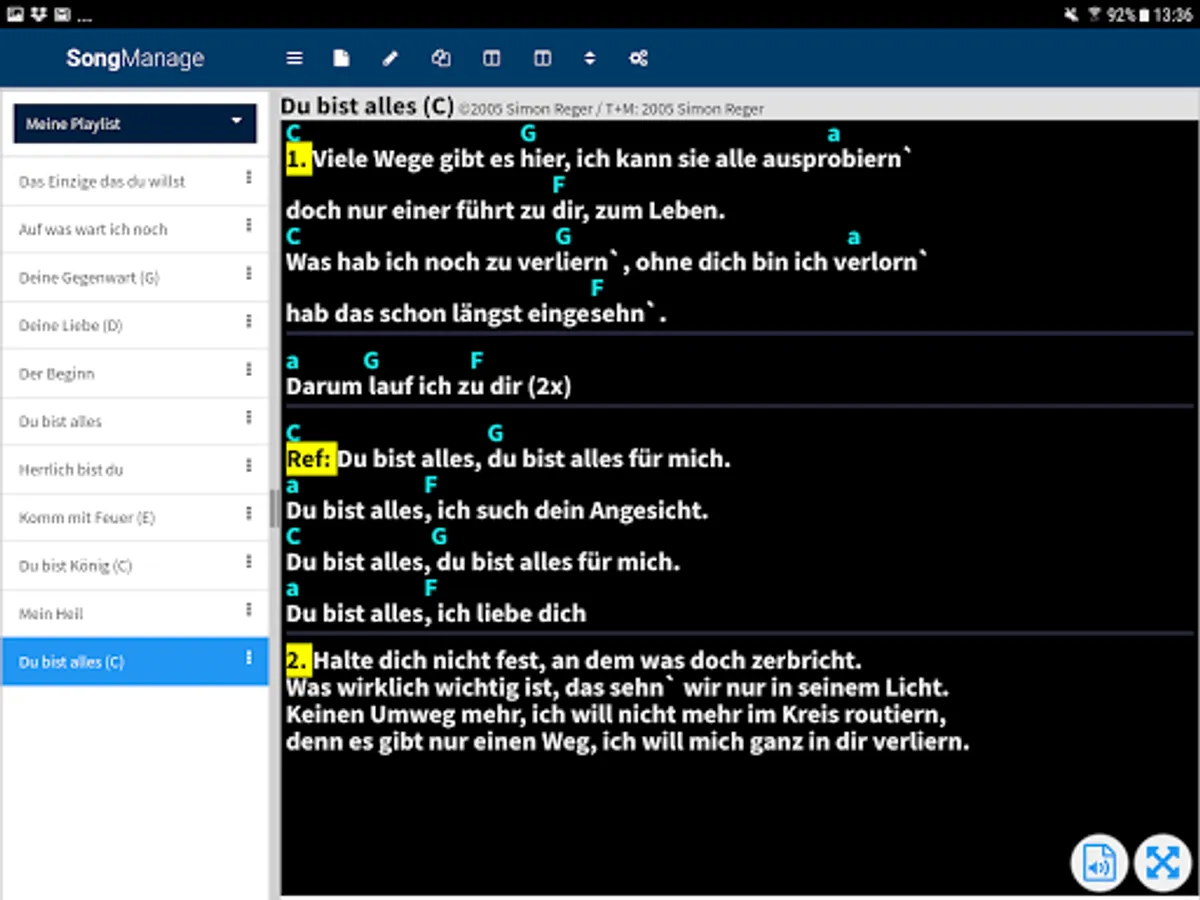Click the pencil edit icon
Screen dimensions: 1200x900
[390, 59]
